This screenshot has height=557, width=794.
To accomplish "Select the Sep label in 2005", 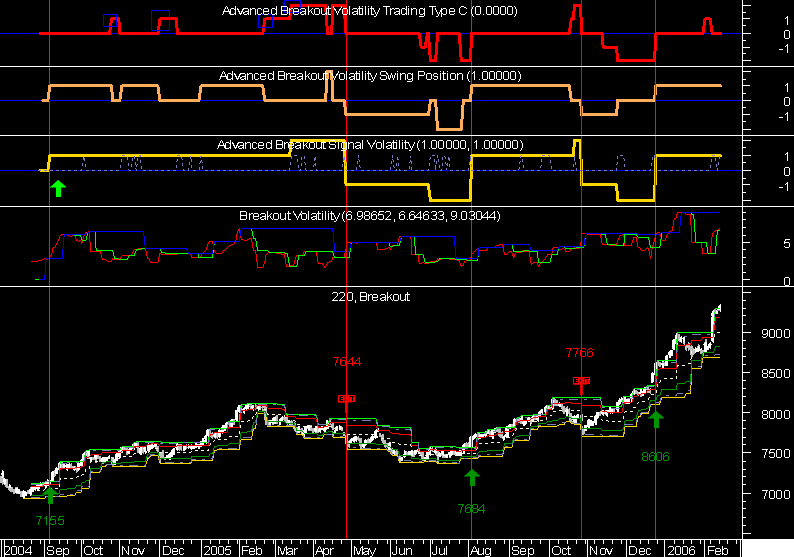I will [x=523, y=550].
